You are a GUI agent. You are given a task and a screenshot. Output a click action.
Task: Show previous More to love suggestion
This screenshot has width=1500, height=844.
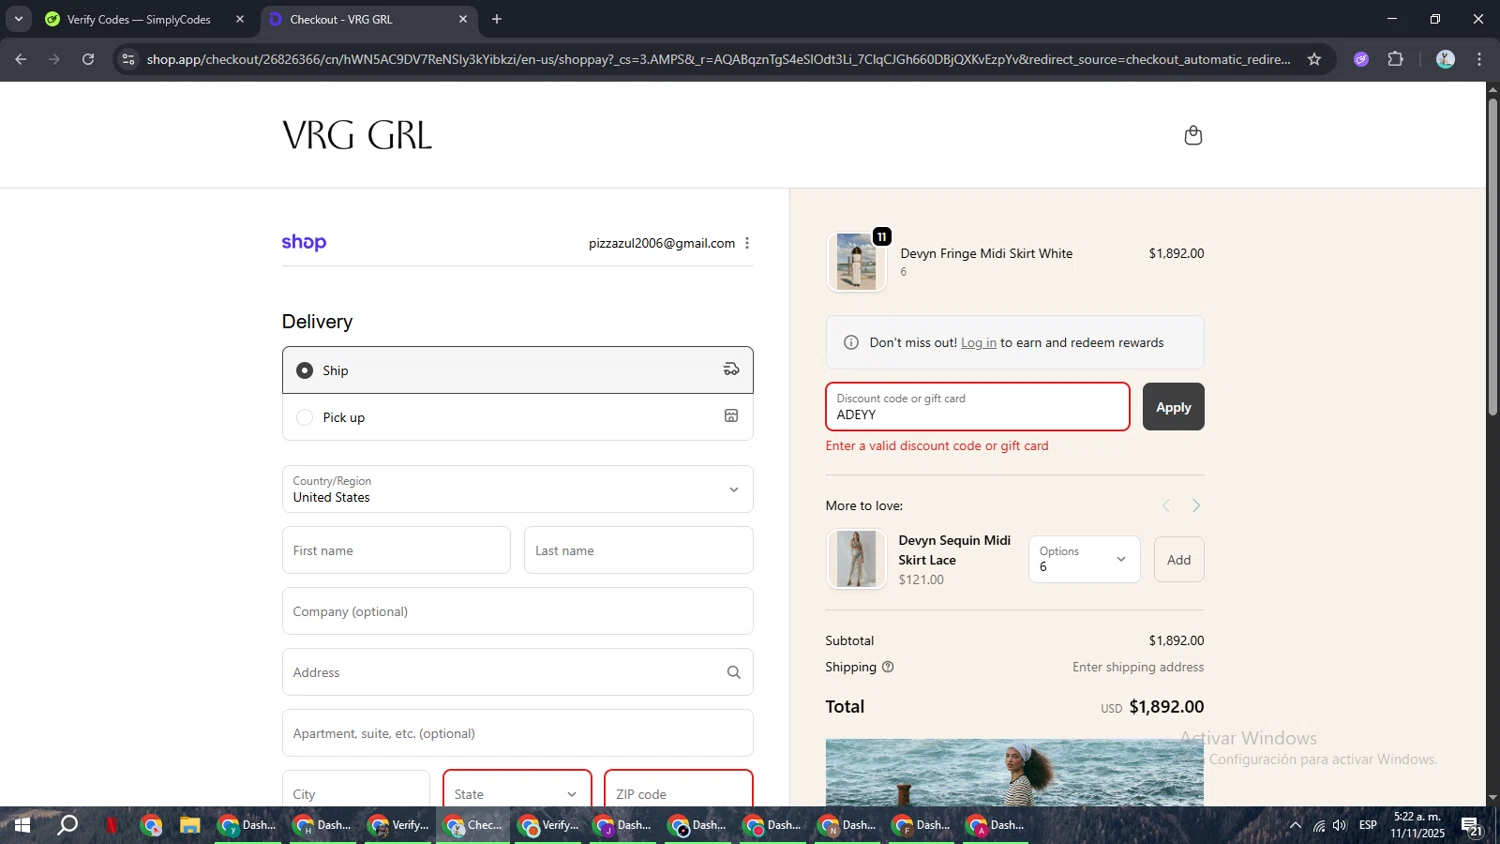[x=1166, y=506]
